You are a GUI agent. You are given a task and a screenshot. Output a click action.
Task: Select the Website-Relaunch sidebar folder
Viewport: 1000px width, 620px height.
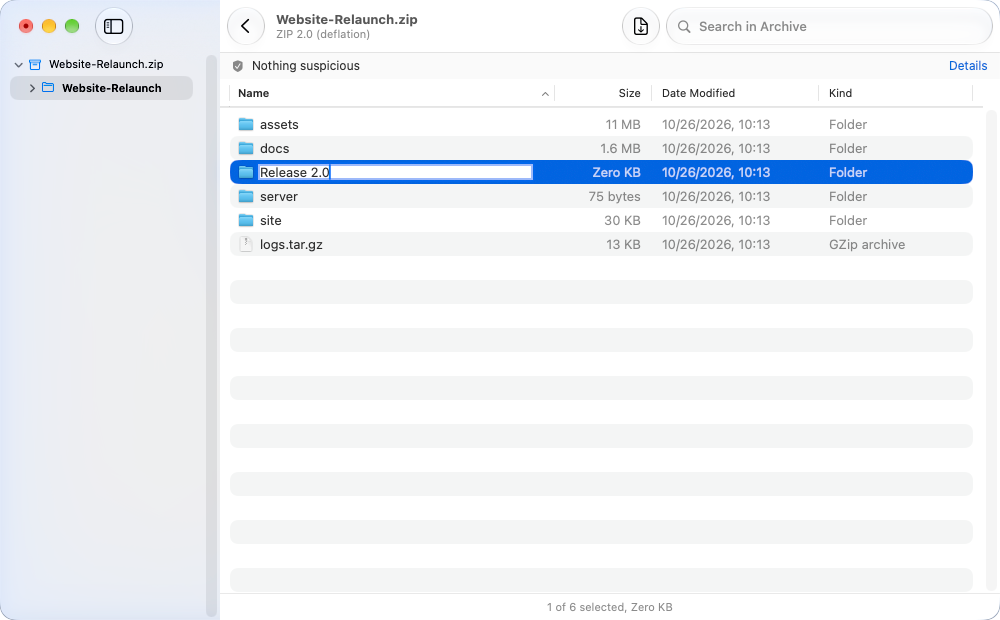(101, 88)
